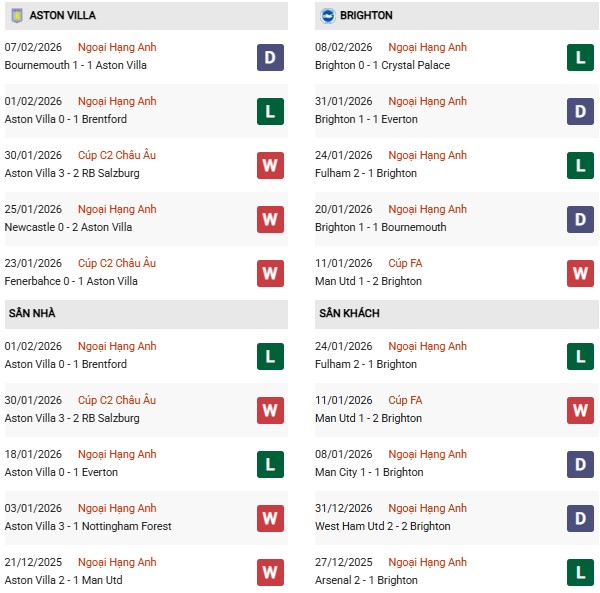The height and width of the screenshot is (593, 600).
Task: Select the draw badge for Brighton 1-1 Bournemouth
Action: (580, 219)
